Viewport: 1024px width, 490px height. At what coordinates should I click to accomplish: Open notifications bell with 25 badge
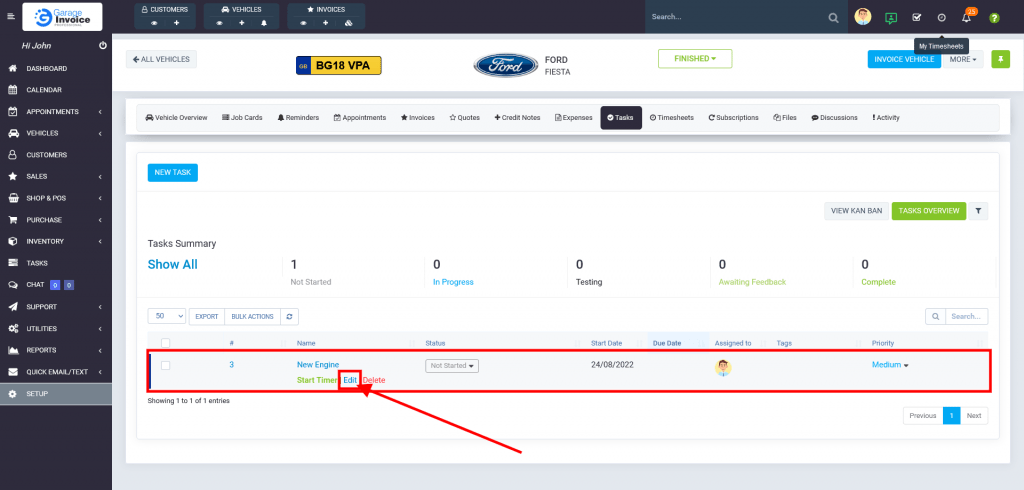967,16
